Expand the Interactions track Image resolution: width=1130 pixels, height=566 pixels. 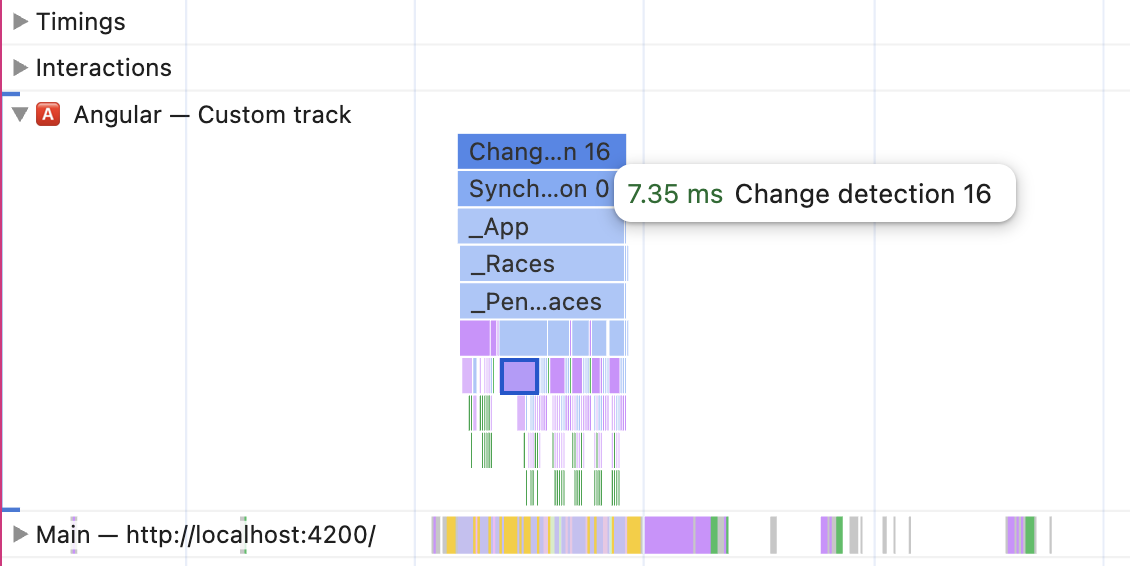tap(21, 68)
